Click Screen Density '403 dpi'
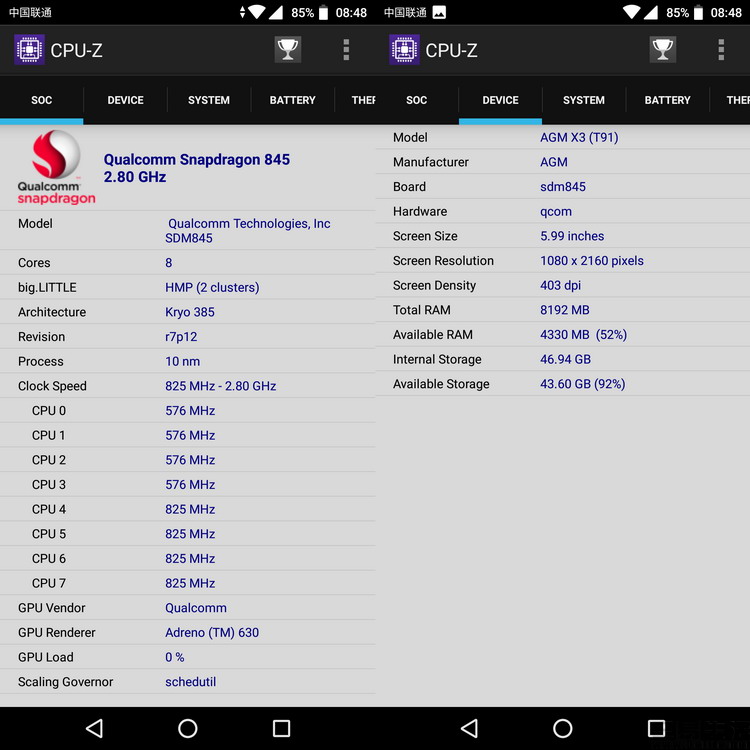 (561, 286)
